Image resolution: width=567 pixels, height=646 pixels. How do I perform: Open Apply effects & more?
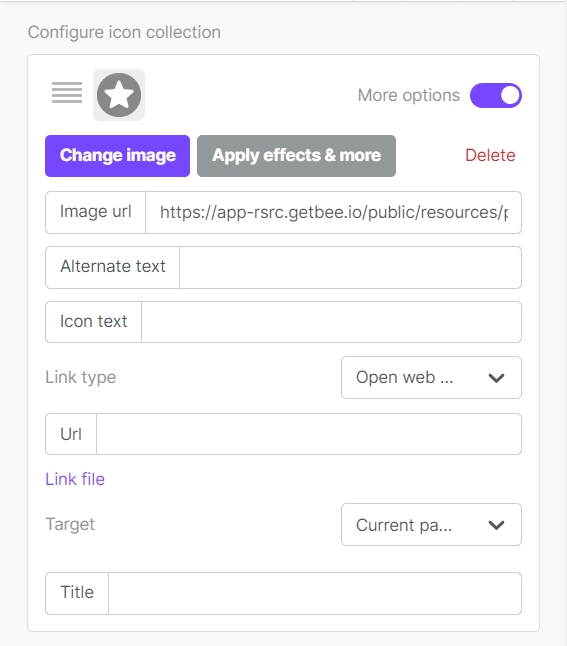point(296,156)
